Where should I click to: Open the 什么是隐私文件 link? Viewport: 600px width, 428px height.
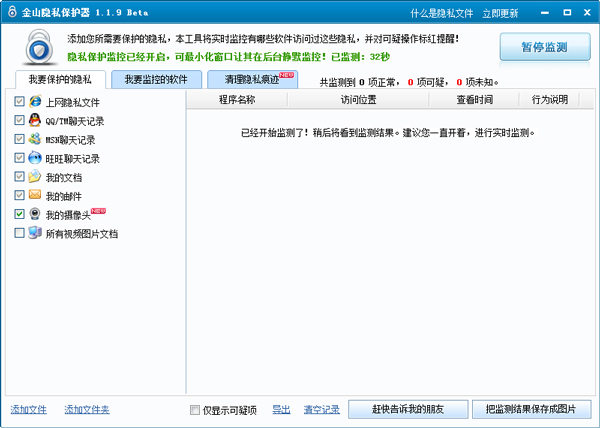coord(442,13)
